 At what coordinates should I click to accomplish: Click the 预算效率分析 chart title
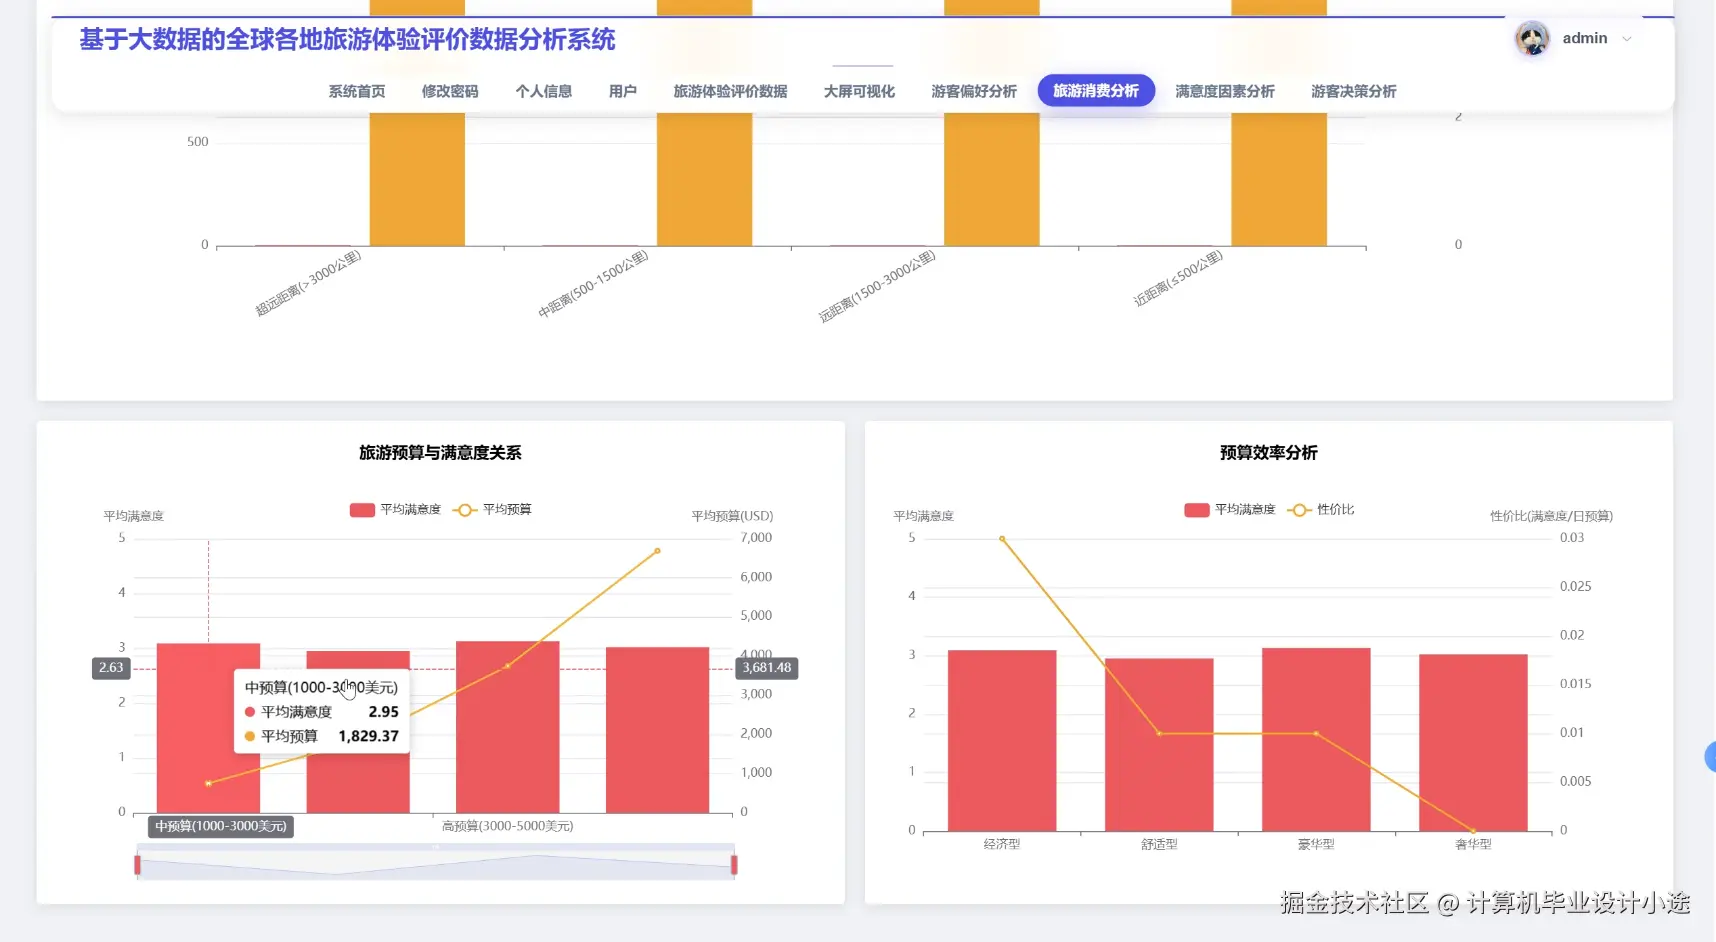[x=1269, y=453]
